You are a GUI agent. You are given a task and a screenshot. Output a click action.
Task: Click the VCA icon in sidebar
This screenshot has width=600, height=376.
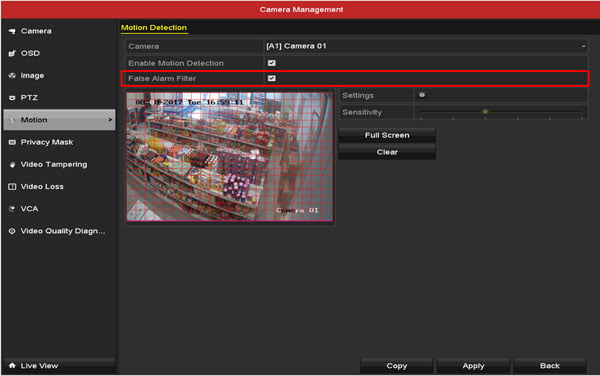pyautogui.click(x=12, y=209)
